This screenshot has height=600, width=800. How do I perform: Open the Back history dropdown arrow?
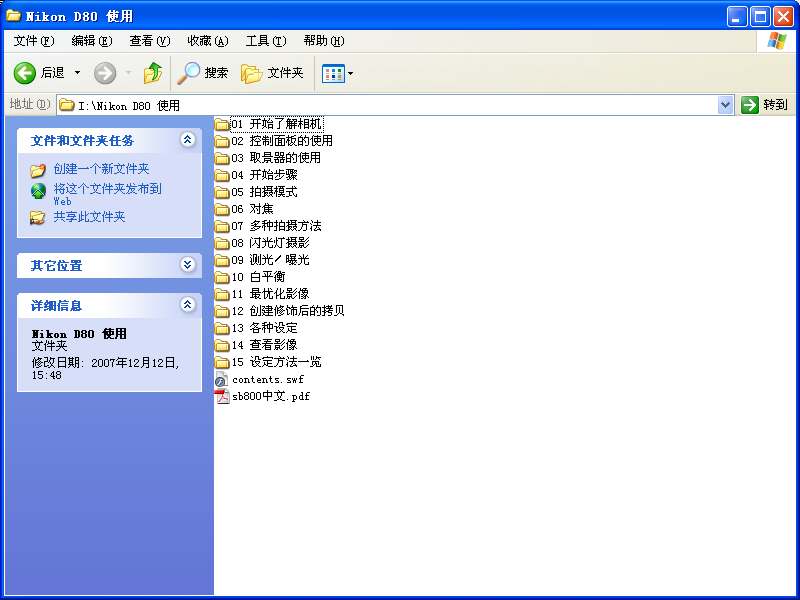click(78, 73)
